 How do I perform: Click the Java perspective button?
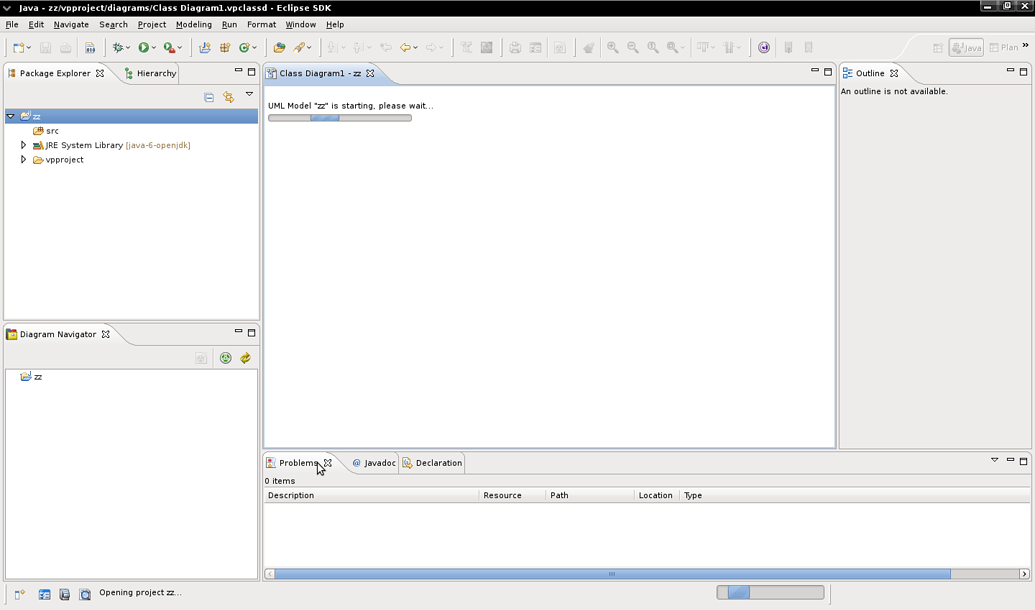pos(964,47)
